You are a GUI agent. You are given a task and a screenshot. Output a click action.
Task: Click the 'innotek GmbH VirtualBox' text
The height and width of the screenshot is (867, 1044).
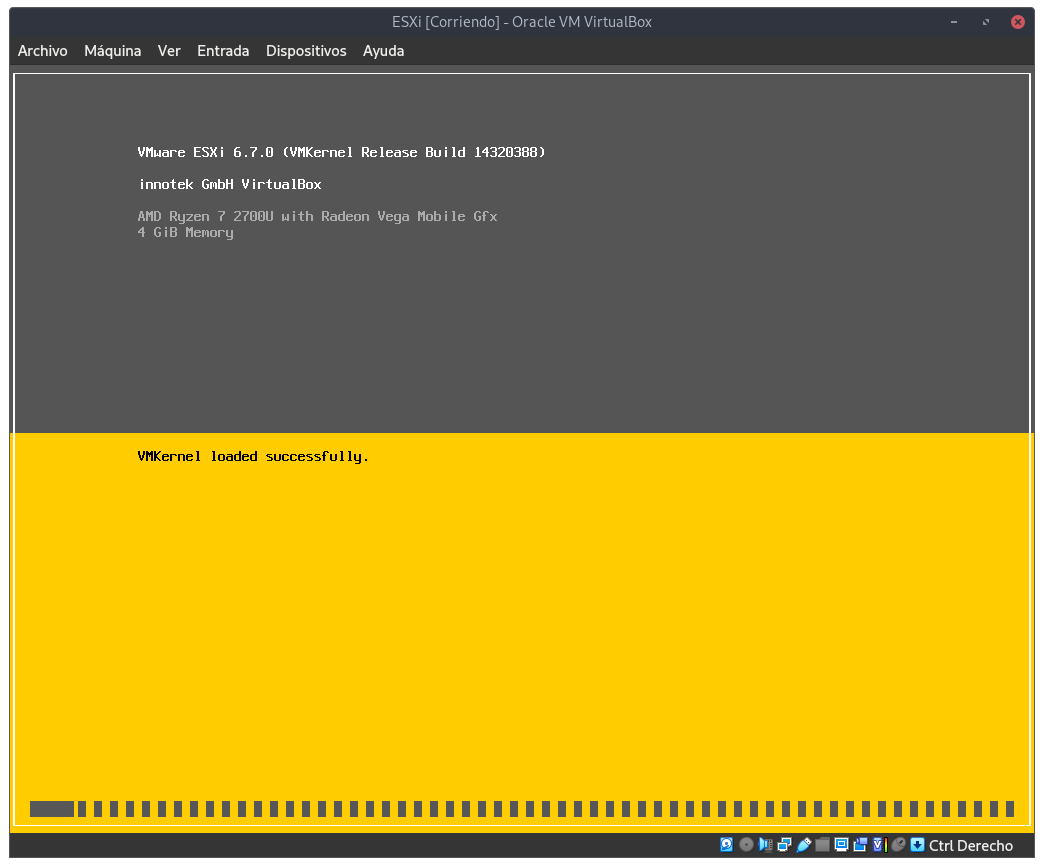pyautogui.click(x=230, y=184)
